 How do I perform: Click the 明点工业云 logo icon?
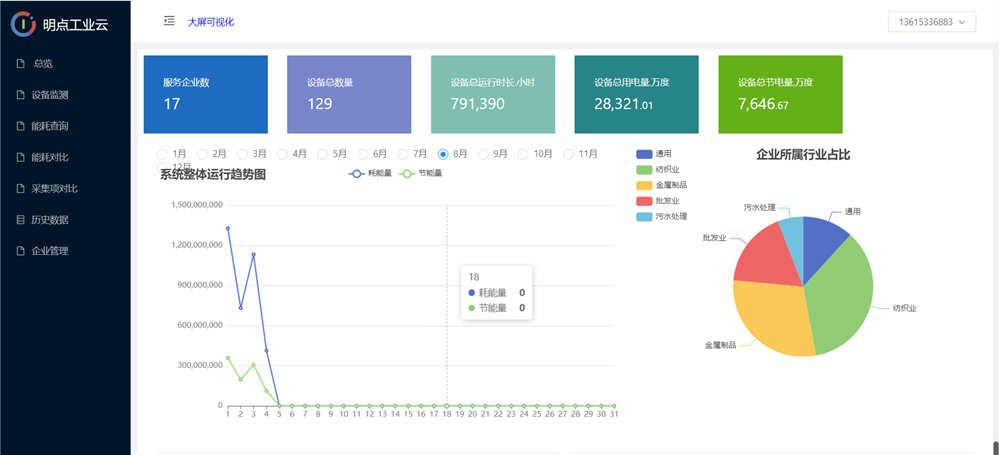[x=23, y=22]
